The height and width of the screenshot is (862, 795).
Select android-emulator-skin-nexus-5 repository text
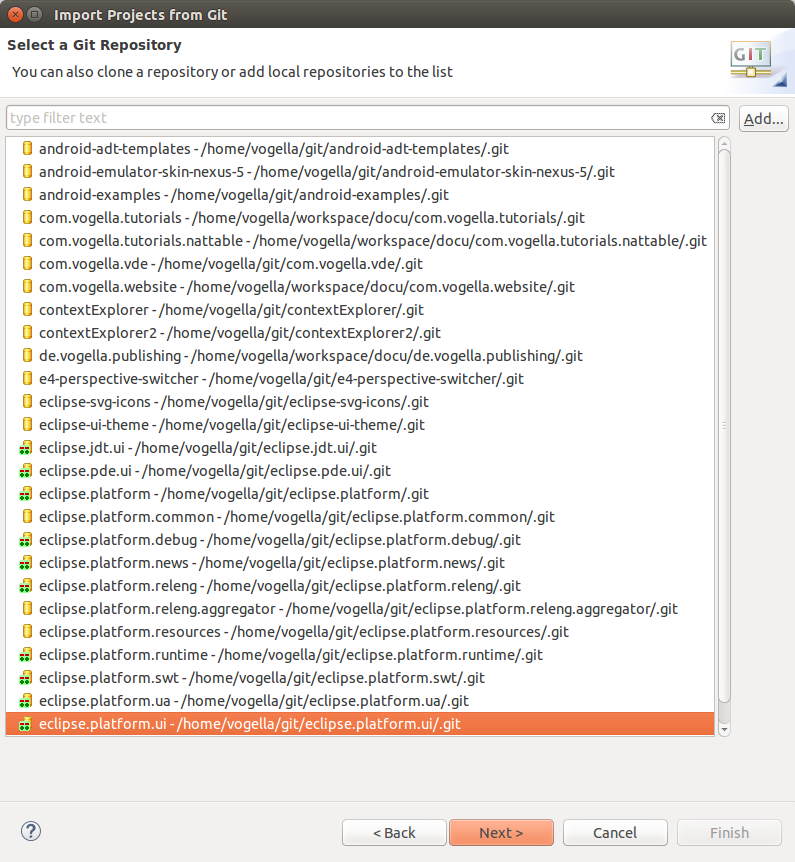point(327,172)
